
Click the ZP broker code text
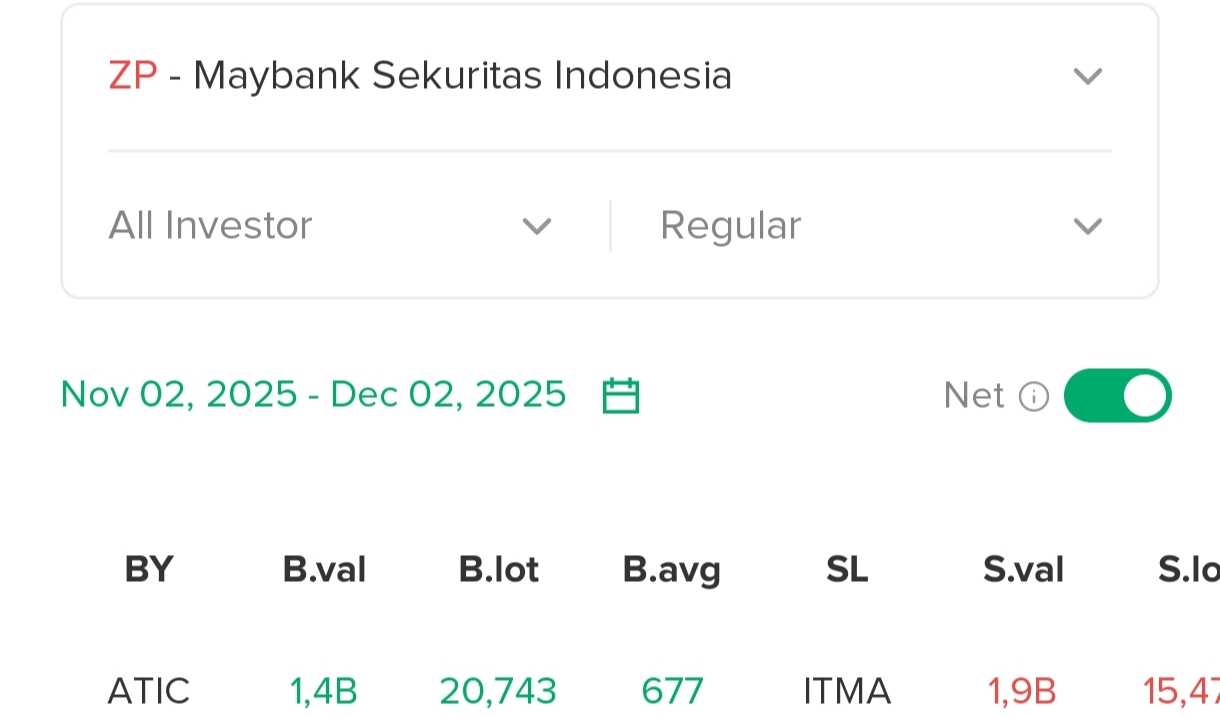133,76
